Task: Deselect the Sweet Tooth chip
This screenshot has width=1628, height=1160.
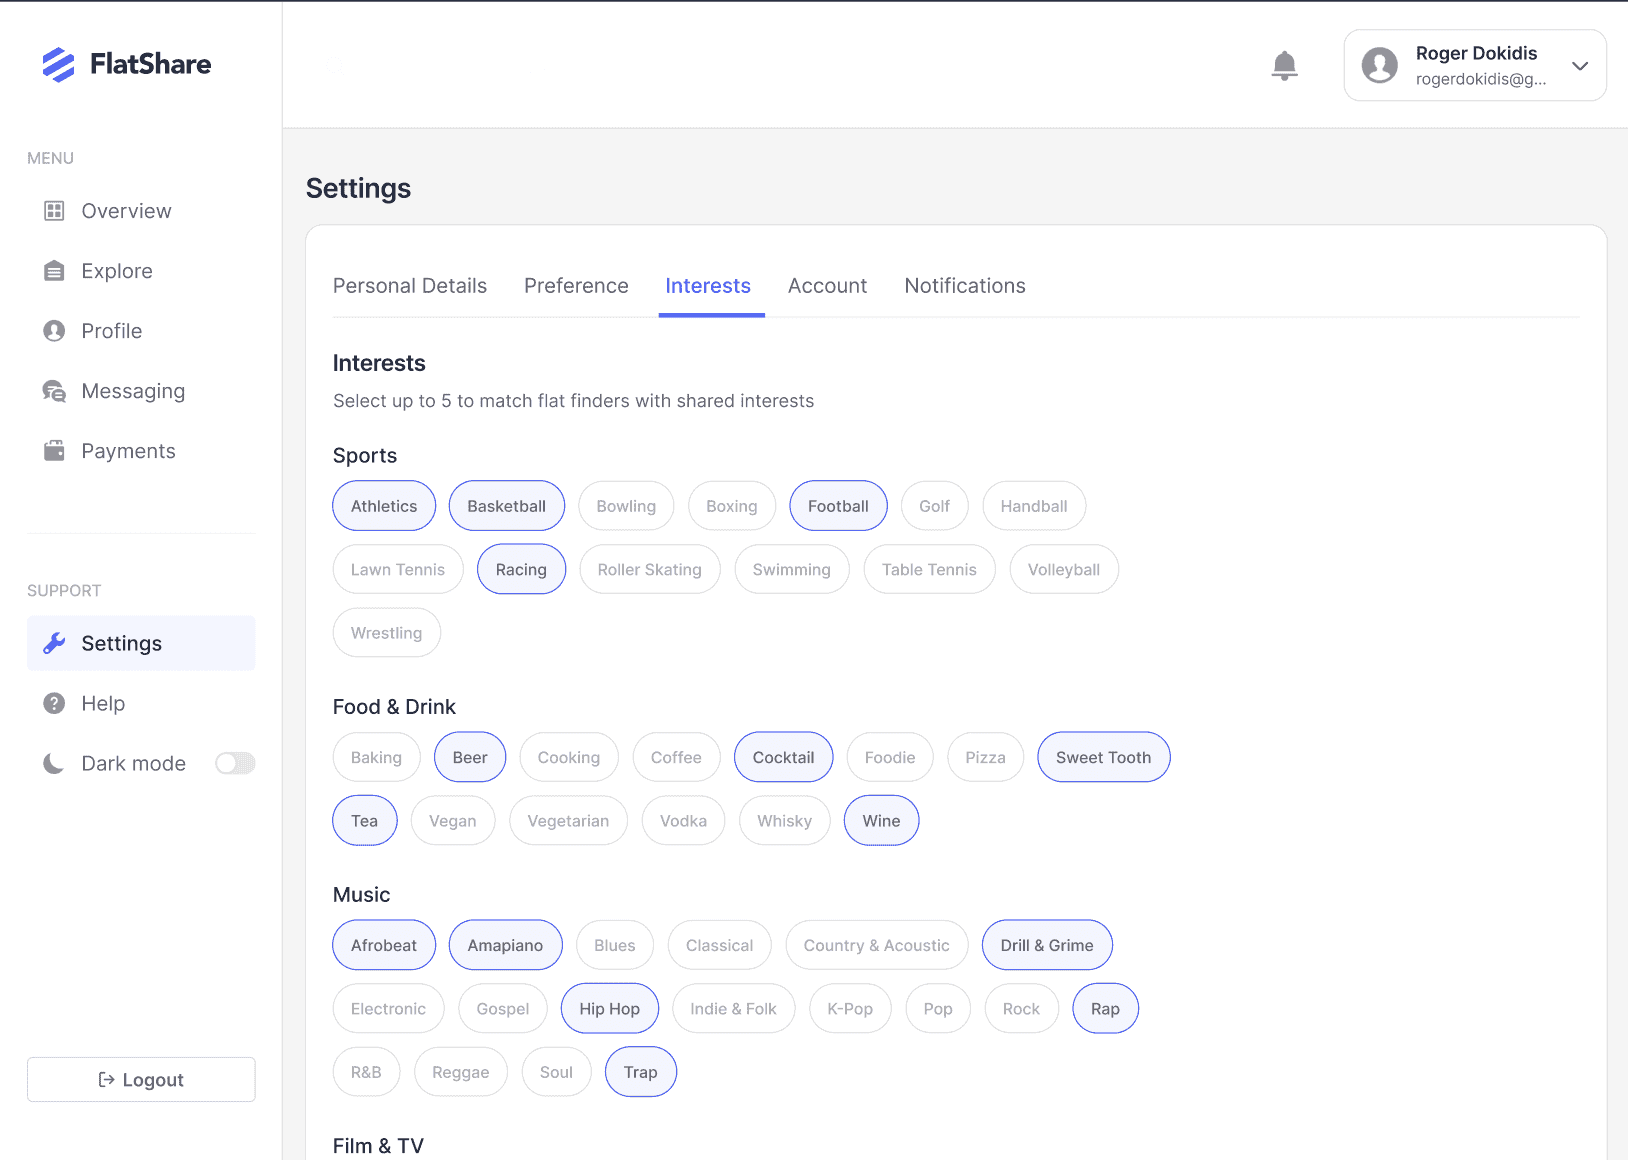Action: tap(1104, 757)
